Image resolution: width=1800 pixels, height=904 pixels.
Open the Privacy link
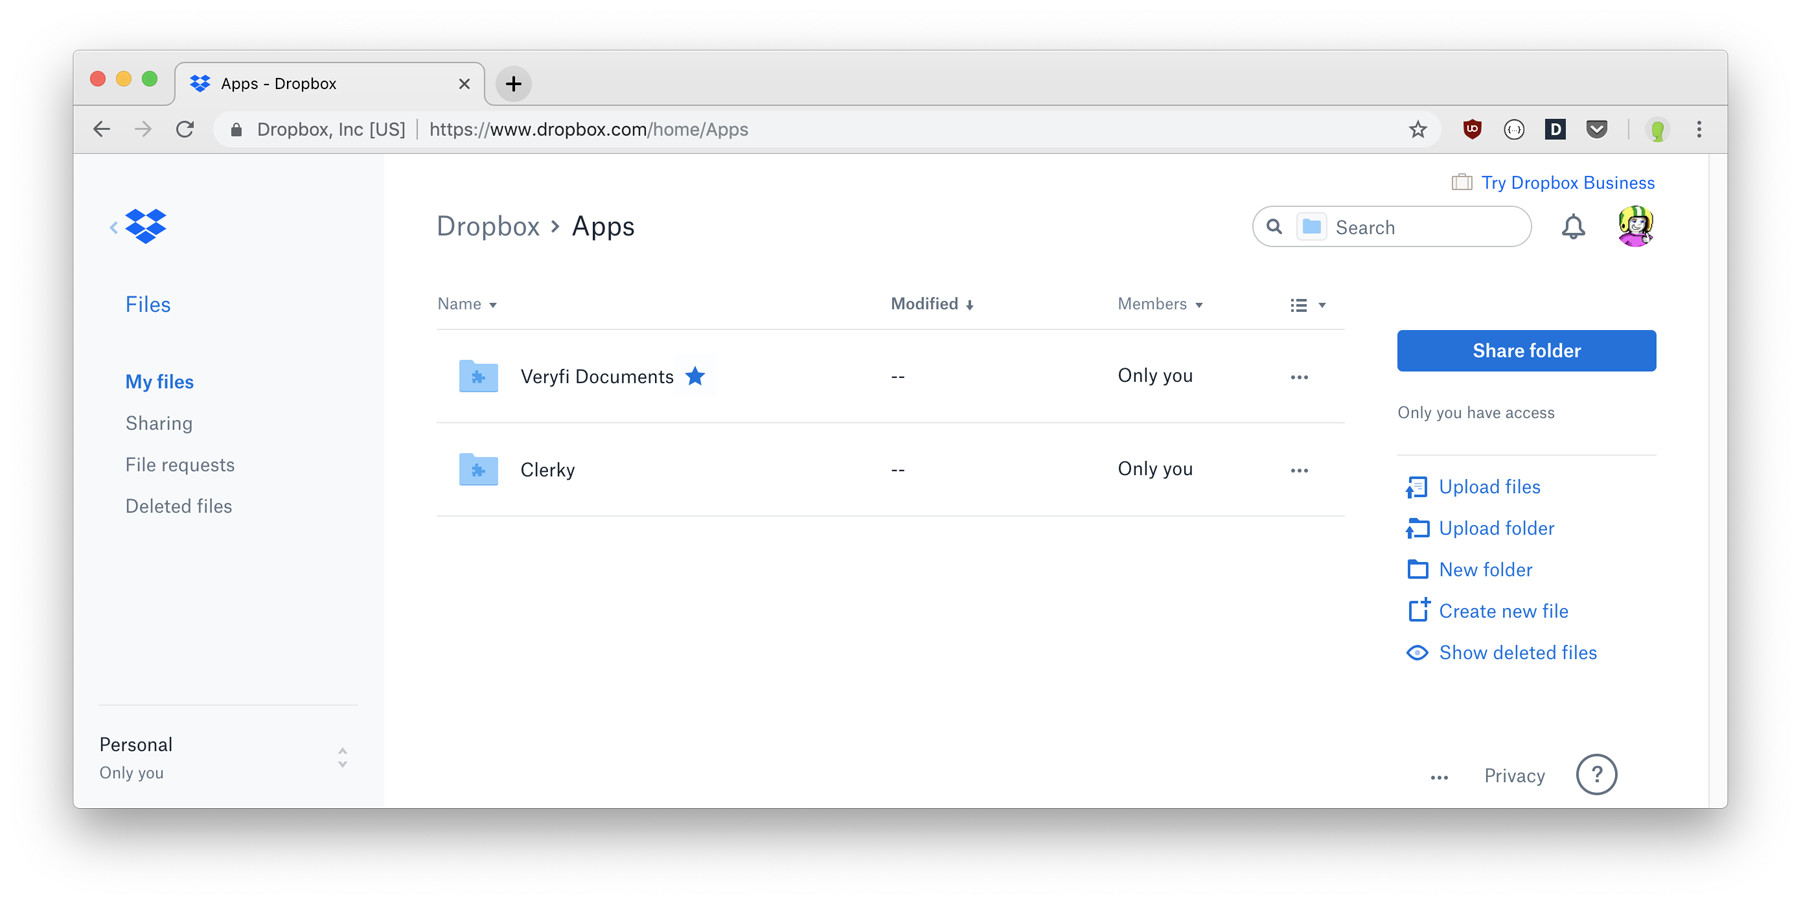(1514, 776)
